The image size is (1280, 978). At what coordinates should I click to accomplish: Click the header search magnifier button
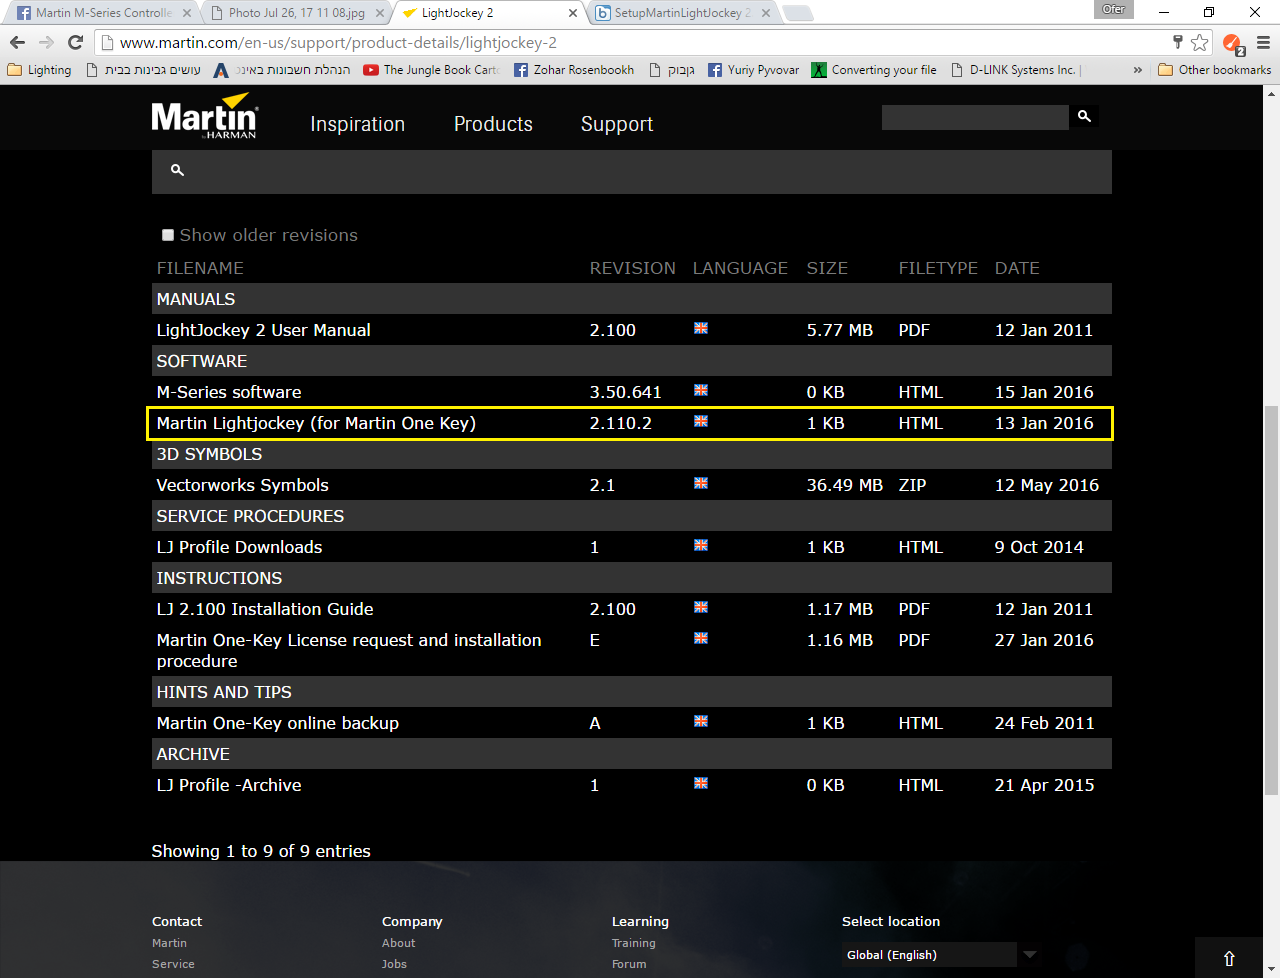tap(1084, 117)
